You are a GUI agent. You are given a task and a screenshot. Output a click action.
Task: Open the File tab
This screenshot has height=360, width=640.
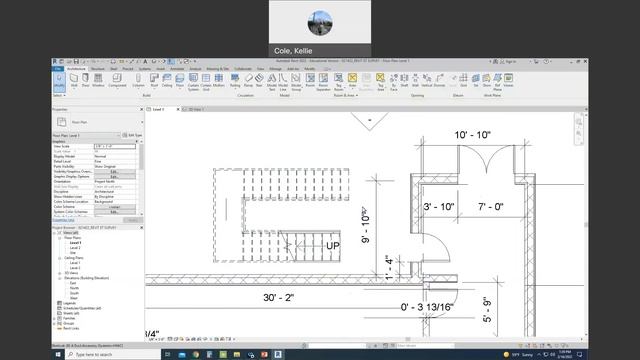point(58,69)
